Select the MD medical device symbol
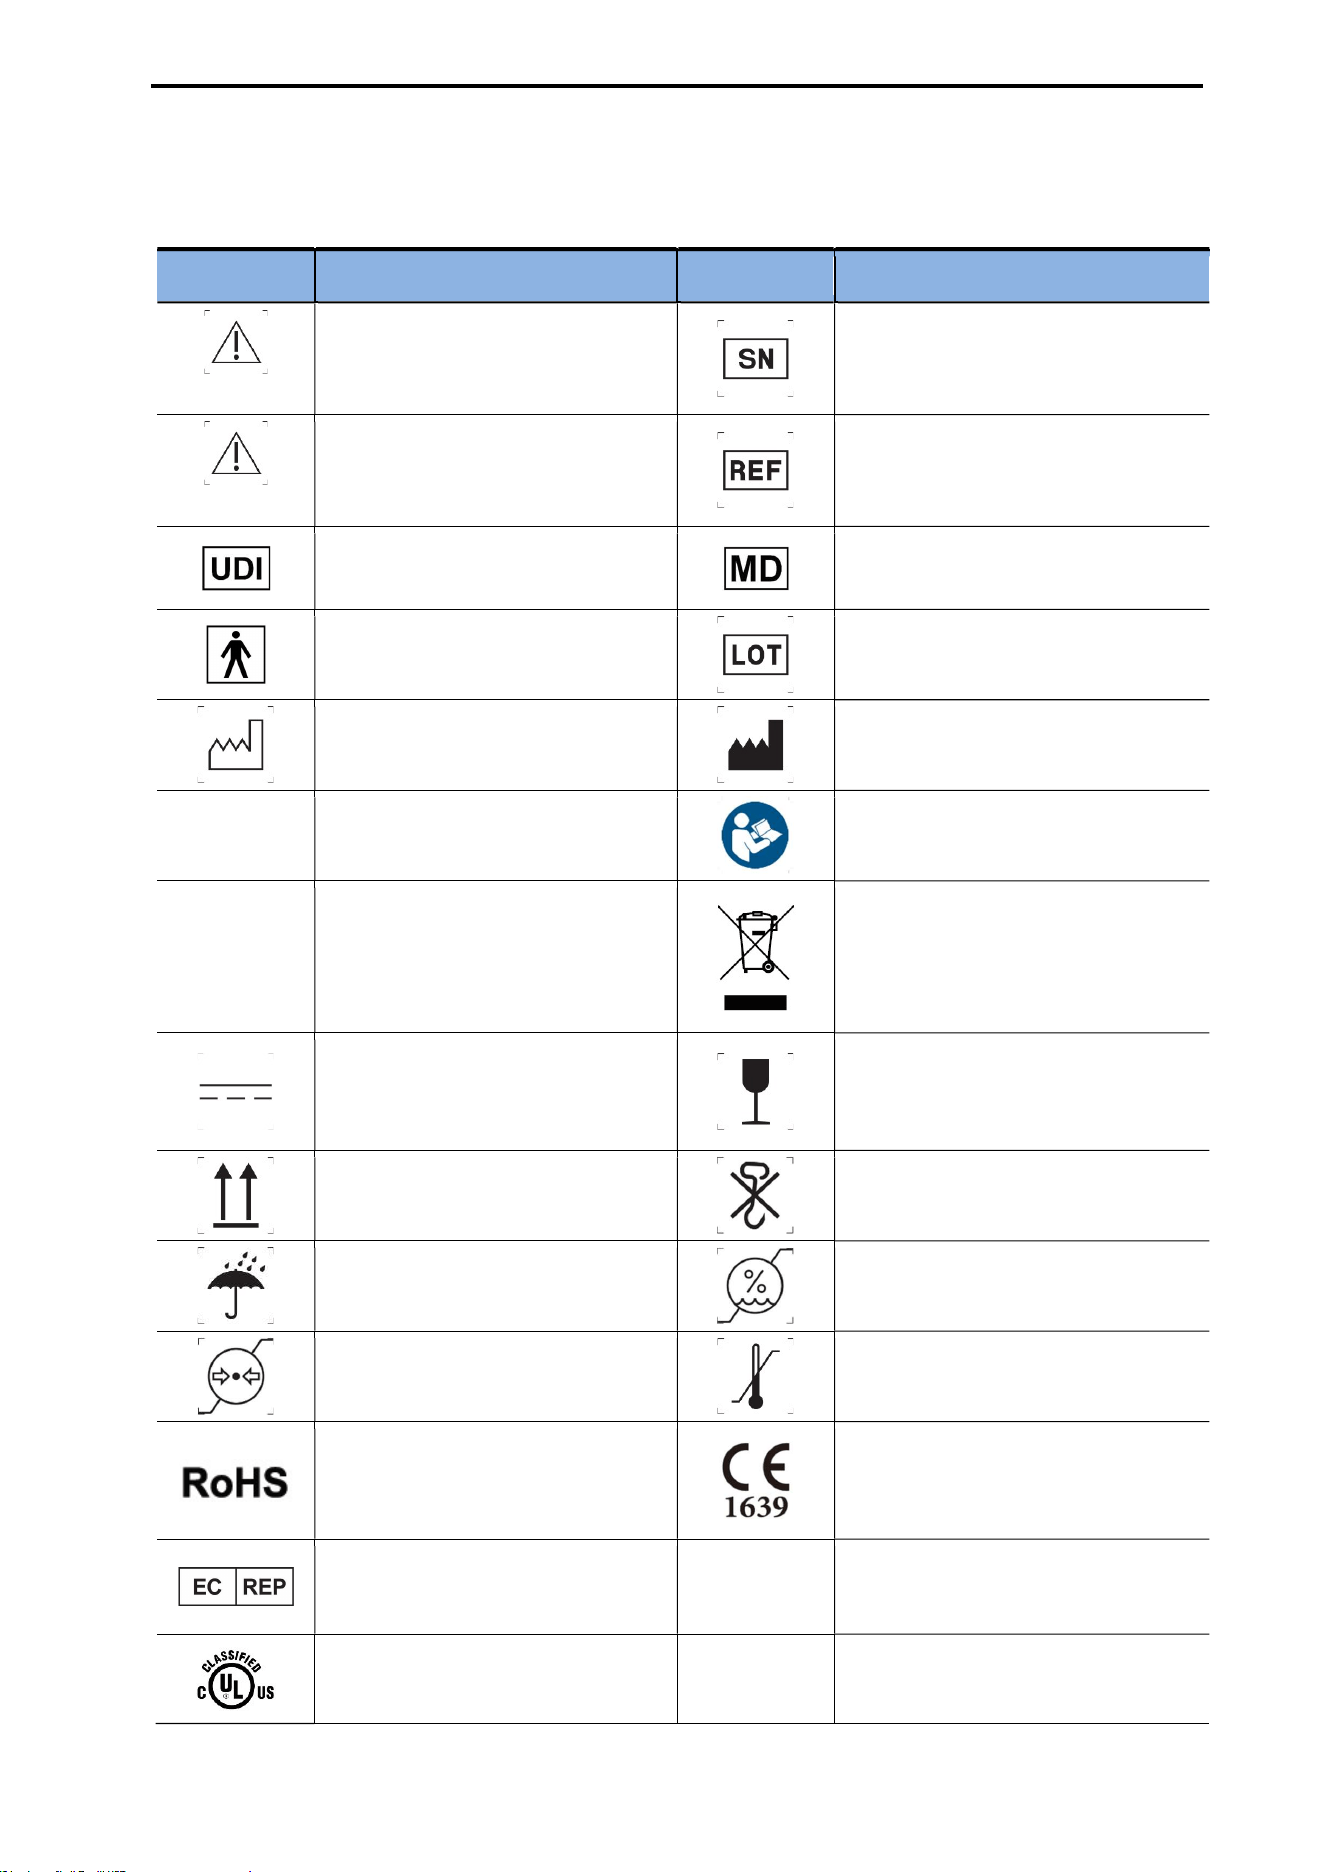The width and height of the screenshot is (1324, 1872). (756, 568)
